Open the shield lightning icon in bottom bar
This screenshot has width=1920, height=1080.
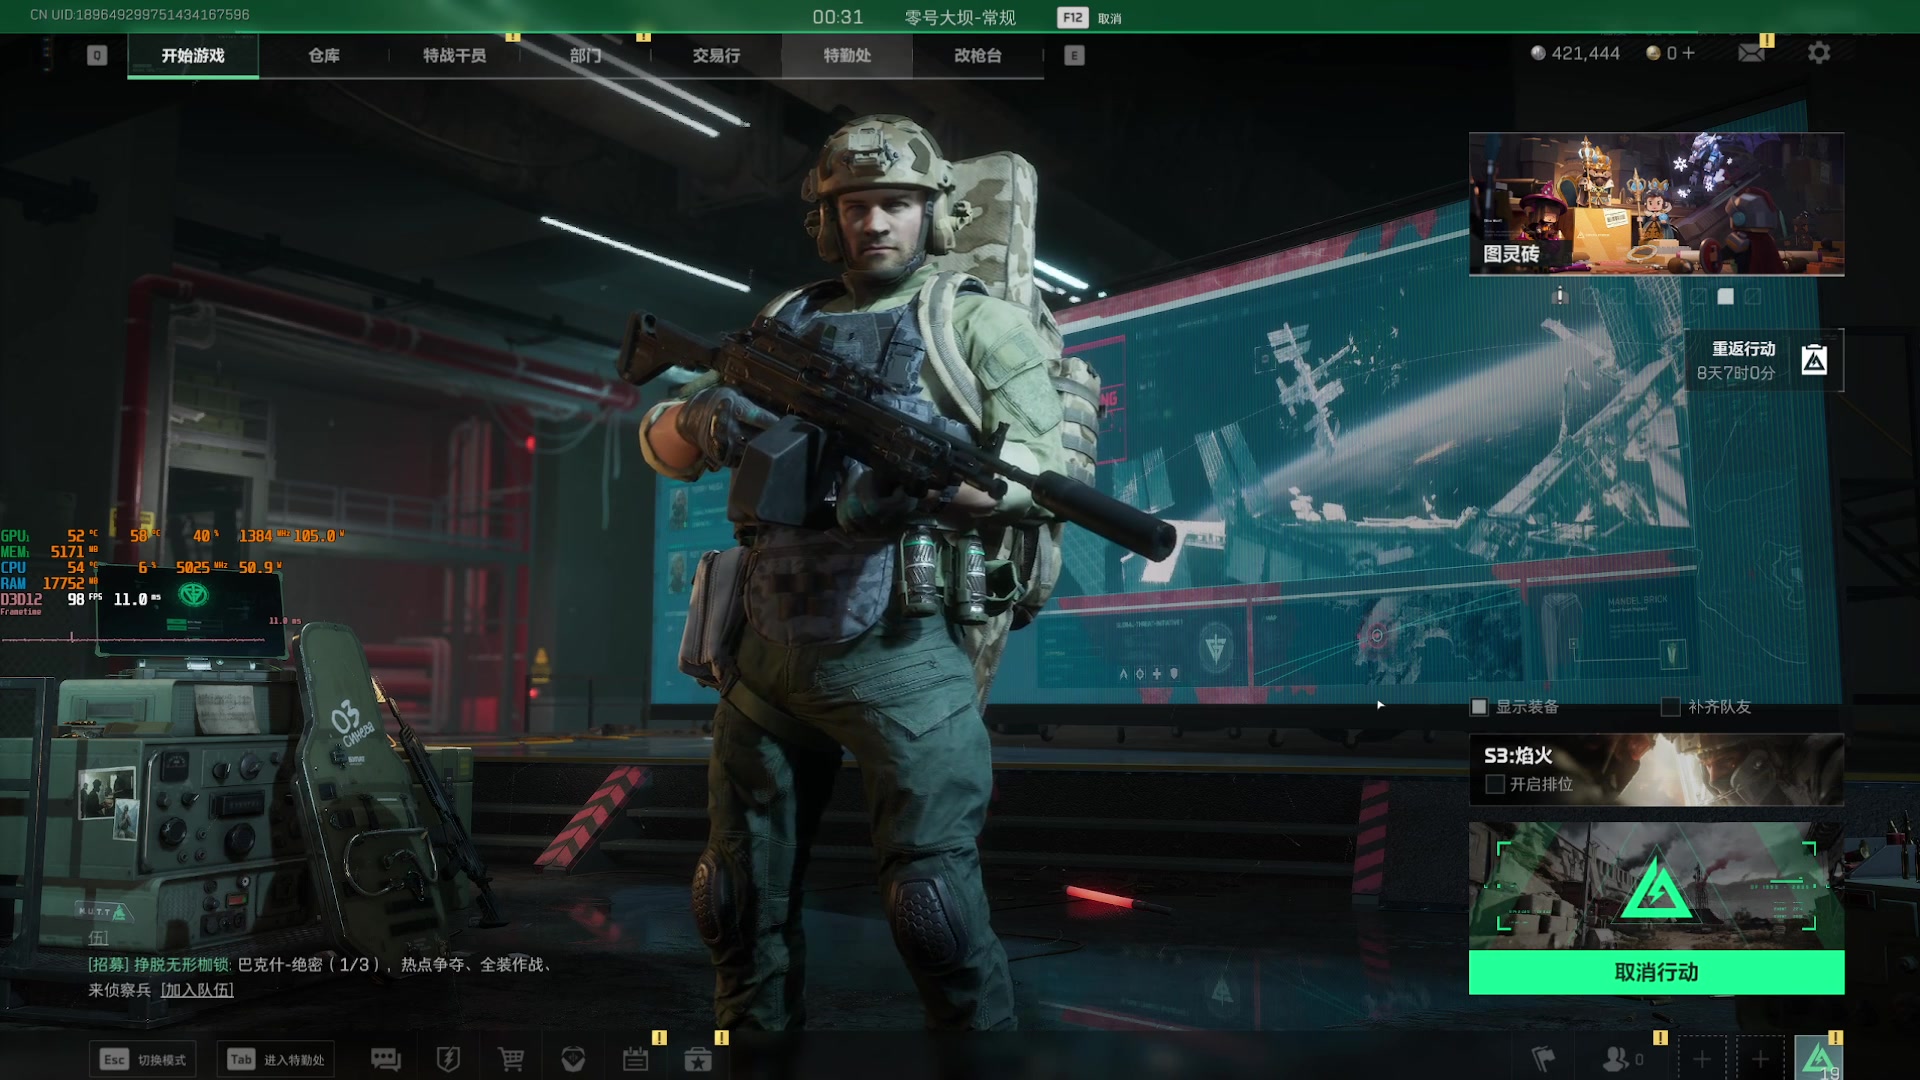coord(448,1059)
